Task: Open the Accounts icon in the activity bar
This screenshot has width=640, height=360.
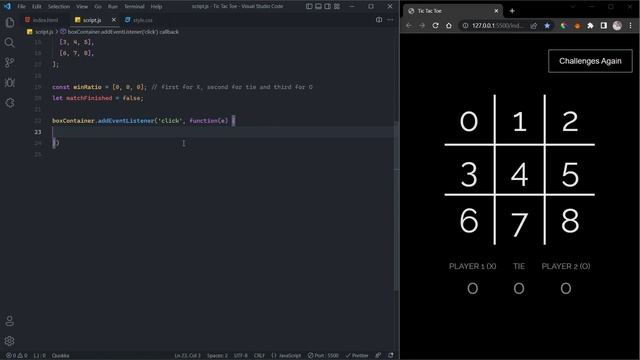Action: (x=9, y=321)
